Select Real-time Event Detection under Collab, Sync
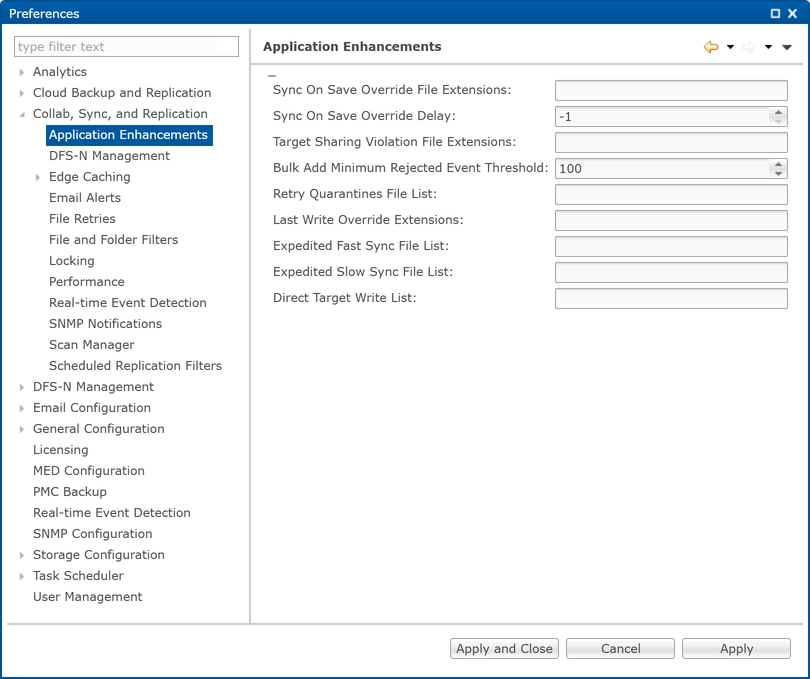Image resolution: width=810 pixels, height=679 pixels. click(128, 303)
